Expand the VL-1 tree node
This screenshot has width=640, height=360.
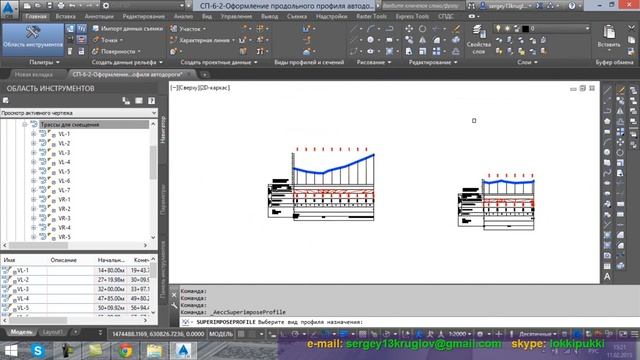(x=34, y=134)
